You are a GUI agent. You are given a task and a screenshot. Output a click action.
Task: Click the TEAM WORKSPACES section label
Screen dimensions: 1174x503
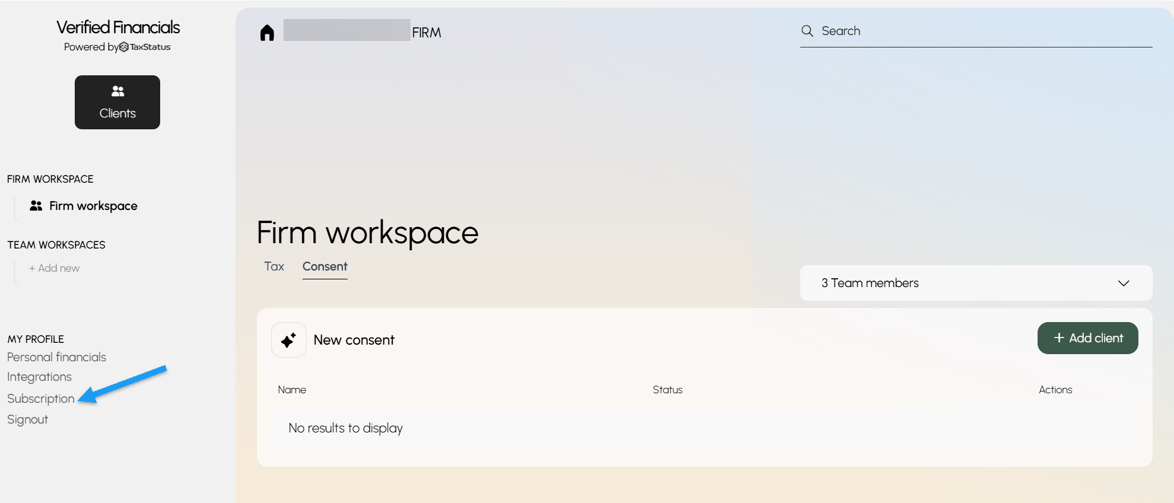click(56, 245)
